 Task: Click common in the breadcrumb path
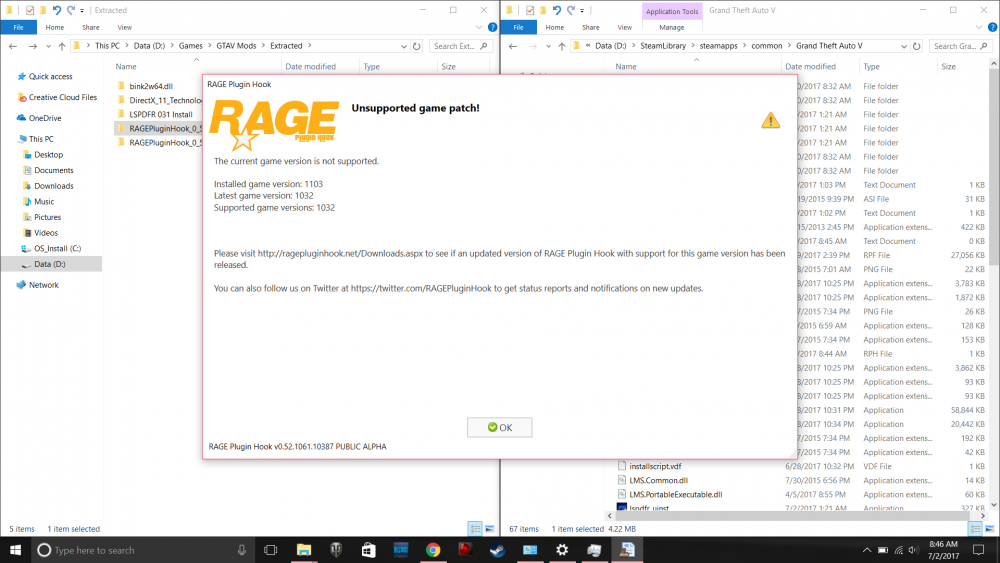point(767,46)
